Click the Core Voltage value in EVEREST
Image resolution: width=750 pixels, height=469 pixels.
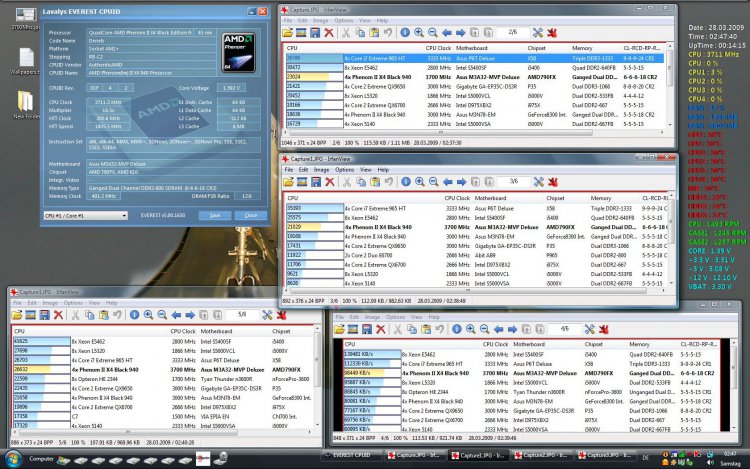point(232,88)
